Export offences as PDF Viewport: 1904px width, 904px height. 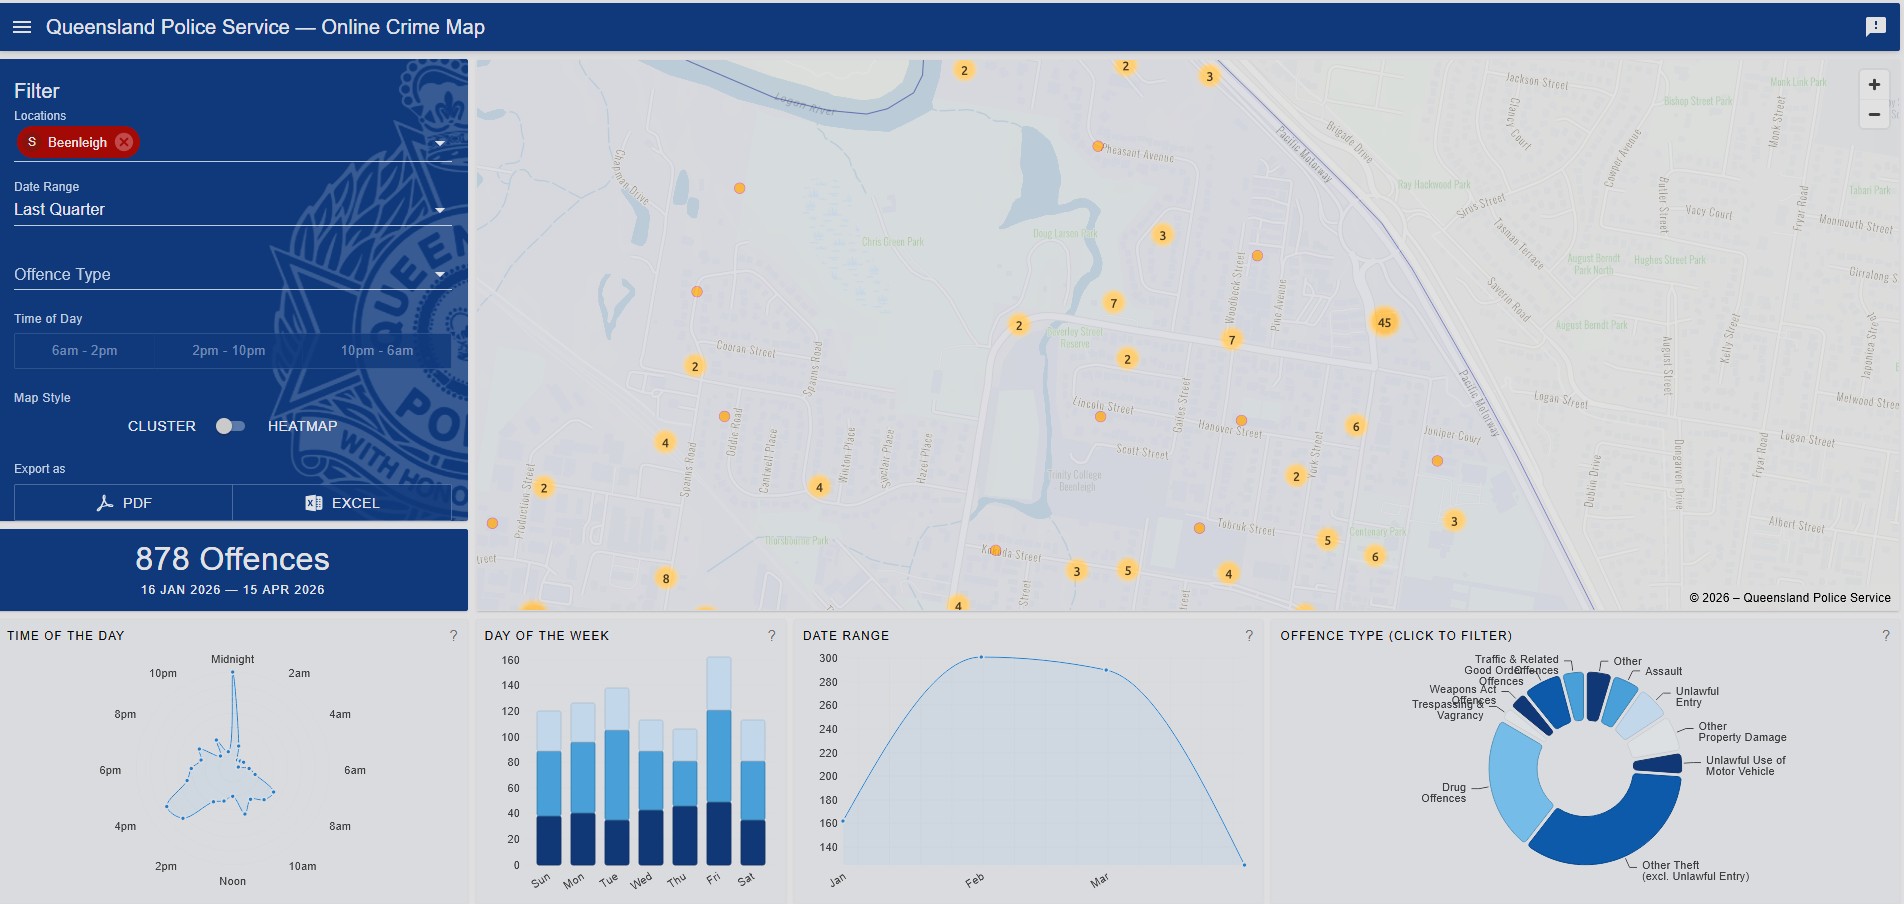[124, 503]
